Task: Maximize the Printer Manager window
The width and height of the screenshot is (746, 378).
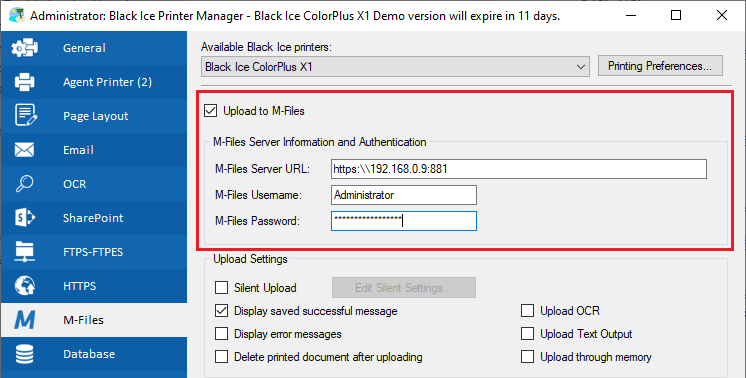Action: (676, 16)
